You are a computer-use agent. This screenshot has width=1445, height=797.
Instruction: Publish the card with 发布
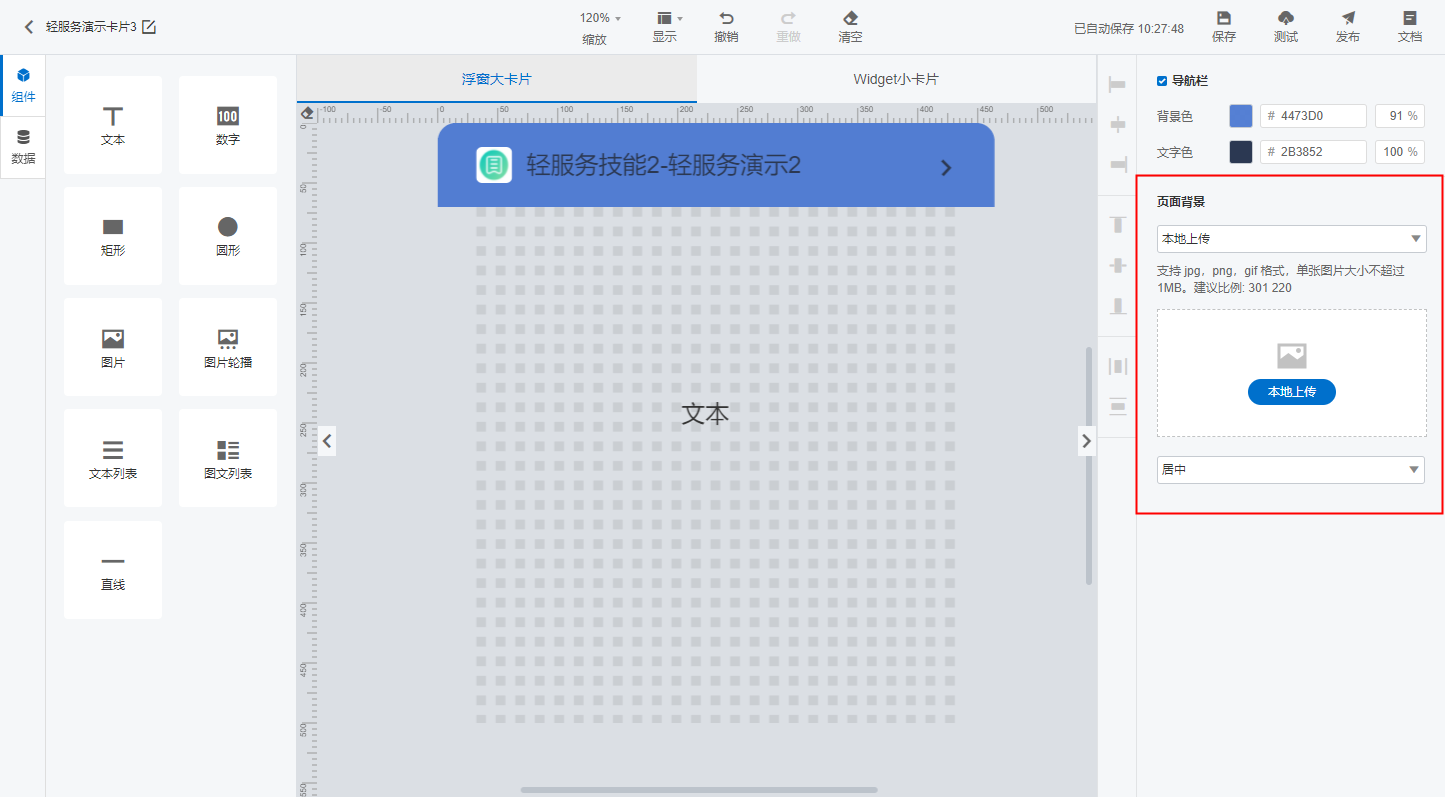point(1348,27)
